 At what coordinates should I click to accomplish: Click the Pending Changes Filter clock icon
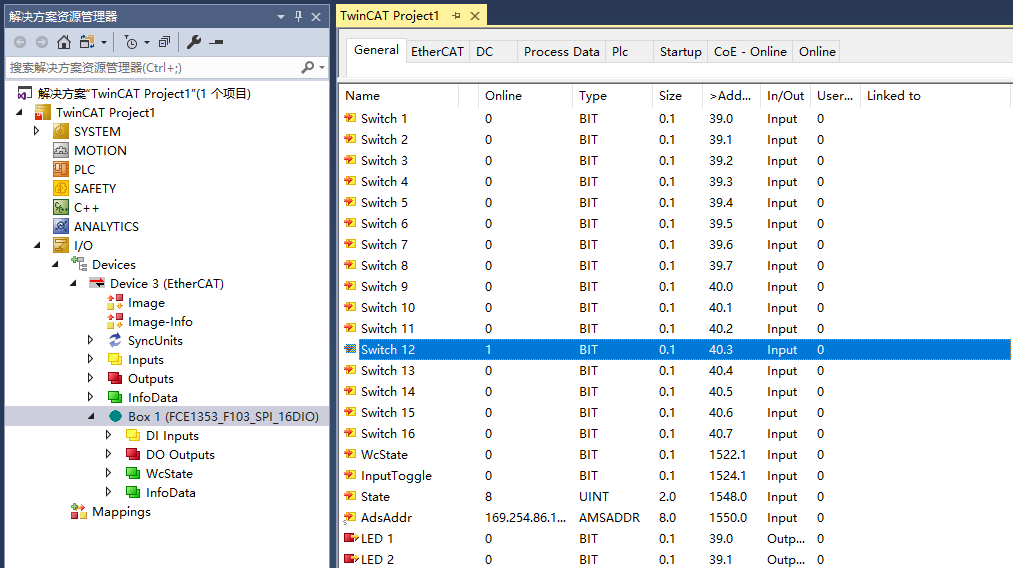pyautogui.click(x=131, y=43)
